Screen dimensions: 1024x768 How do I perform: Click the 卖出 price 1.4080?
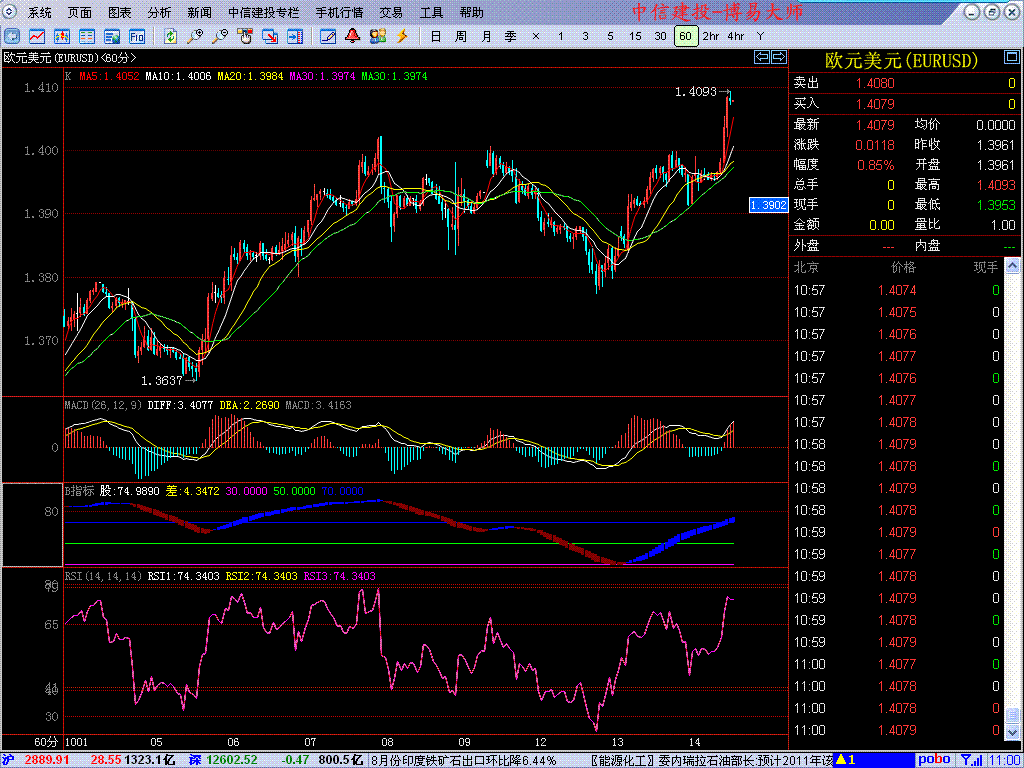pos(875,83)
